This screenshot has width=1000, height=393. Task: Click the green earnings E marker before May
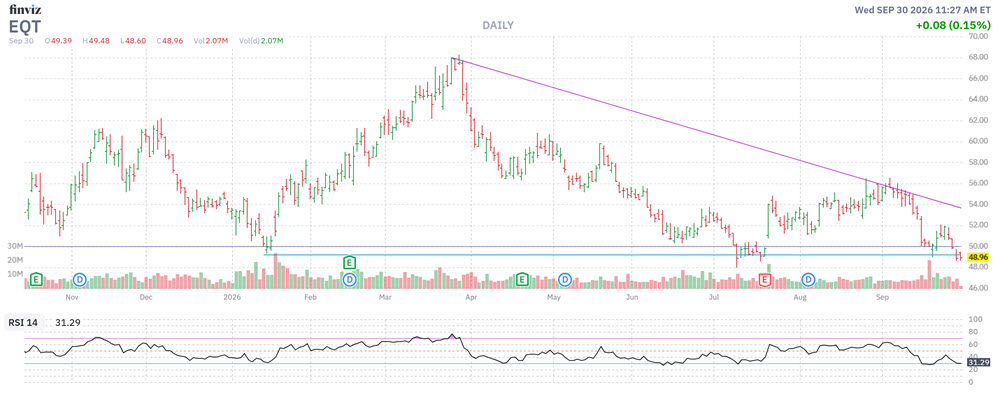[x=522, y=279]
